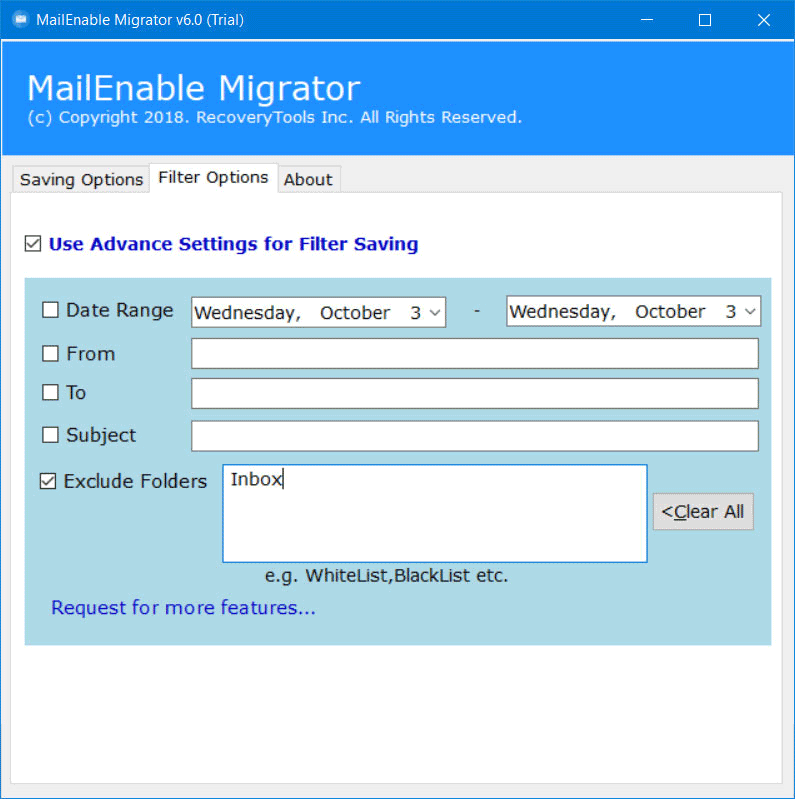Switch to the Saving Options tab
Image resolution: width=795 pixels, height=799 pixels.
(x=81, y=179)
